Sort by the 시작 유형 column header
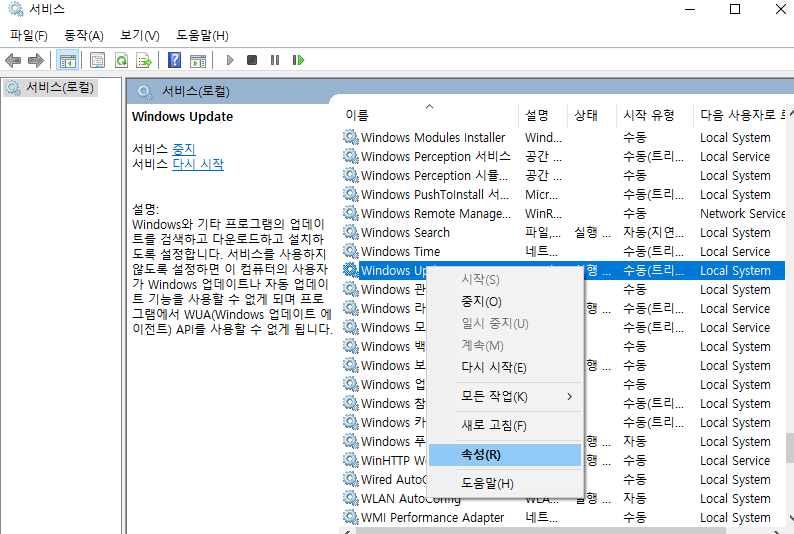Screen dimensions: 794x534 point(655,115)
